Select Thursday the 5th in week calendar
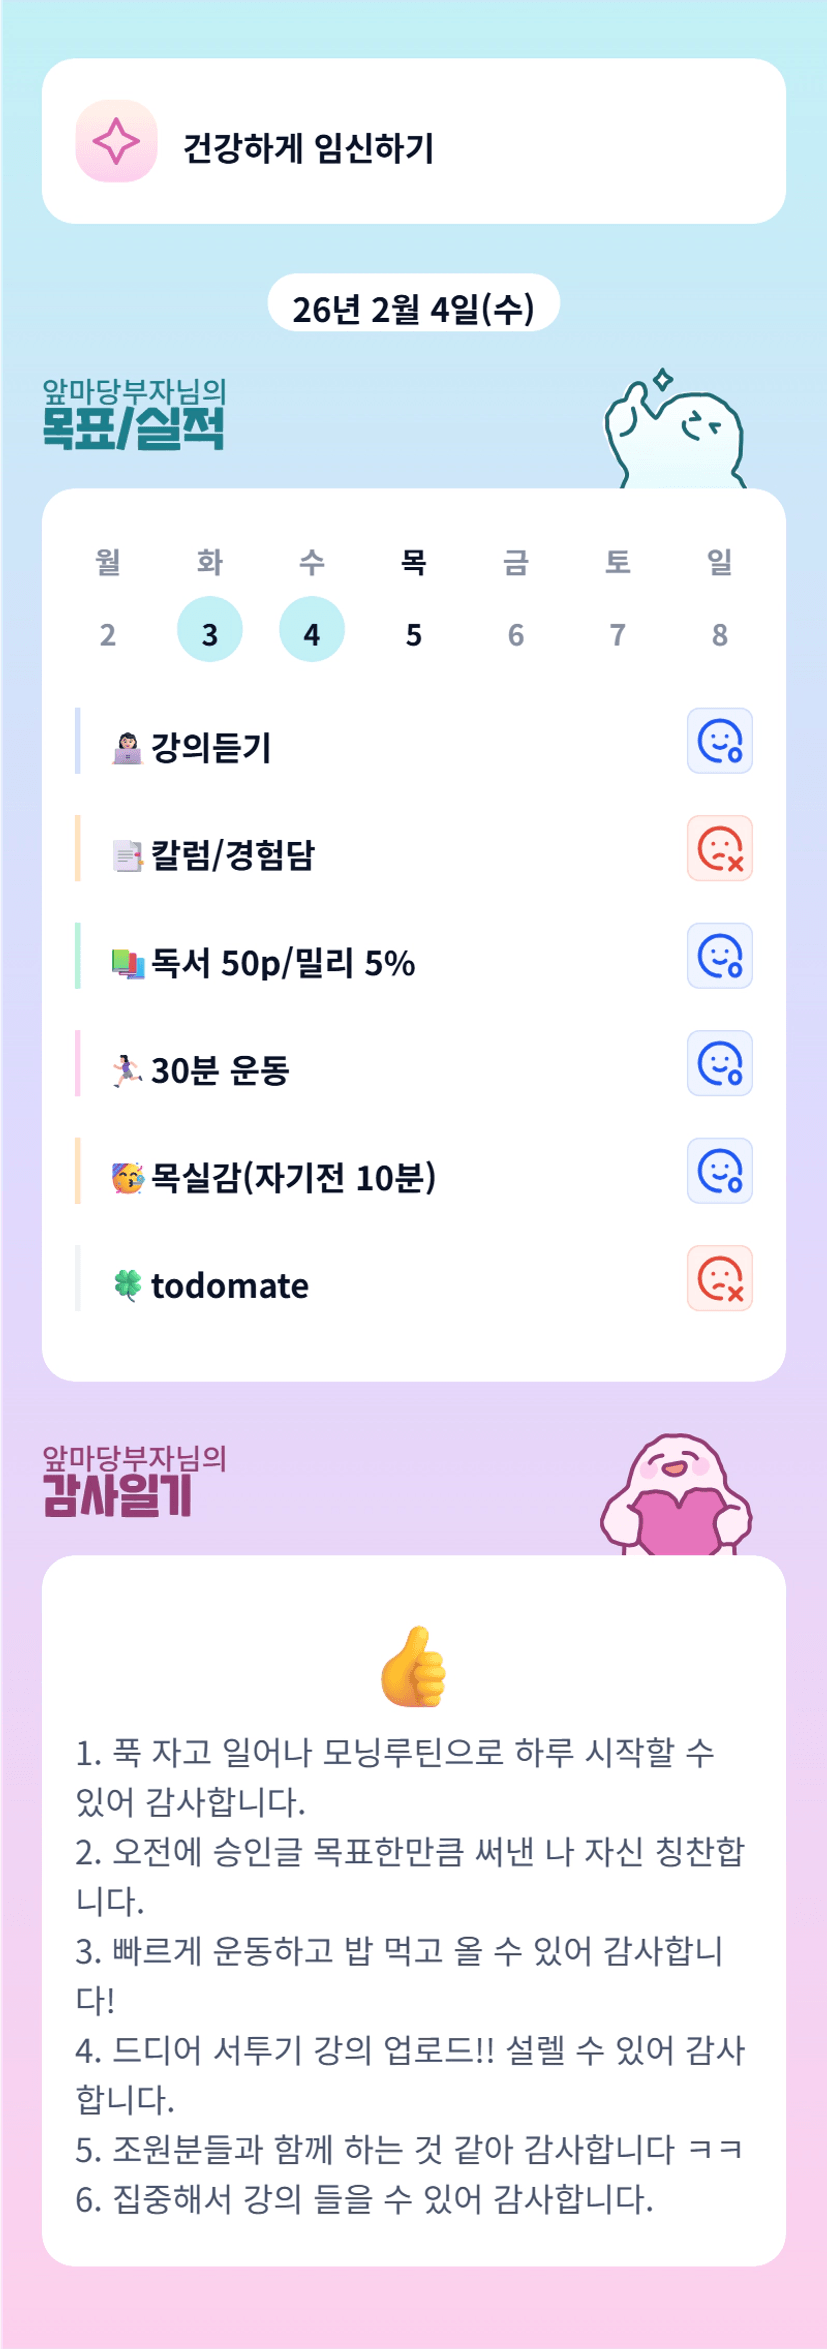This screenshot has width=827, height=2349. tap(414, 634)
